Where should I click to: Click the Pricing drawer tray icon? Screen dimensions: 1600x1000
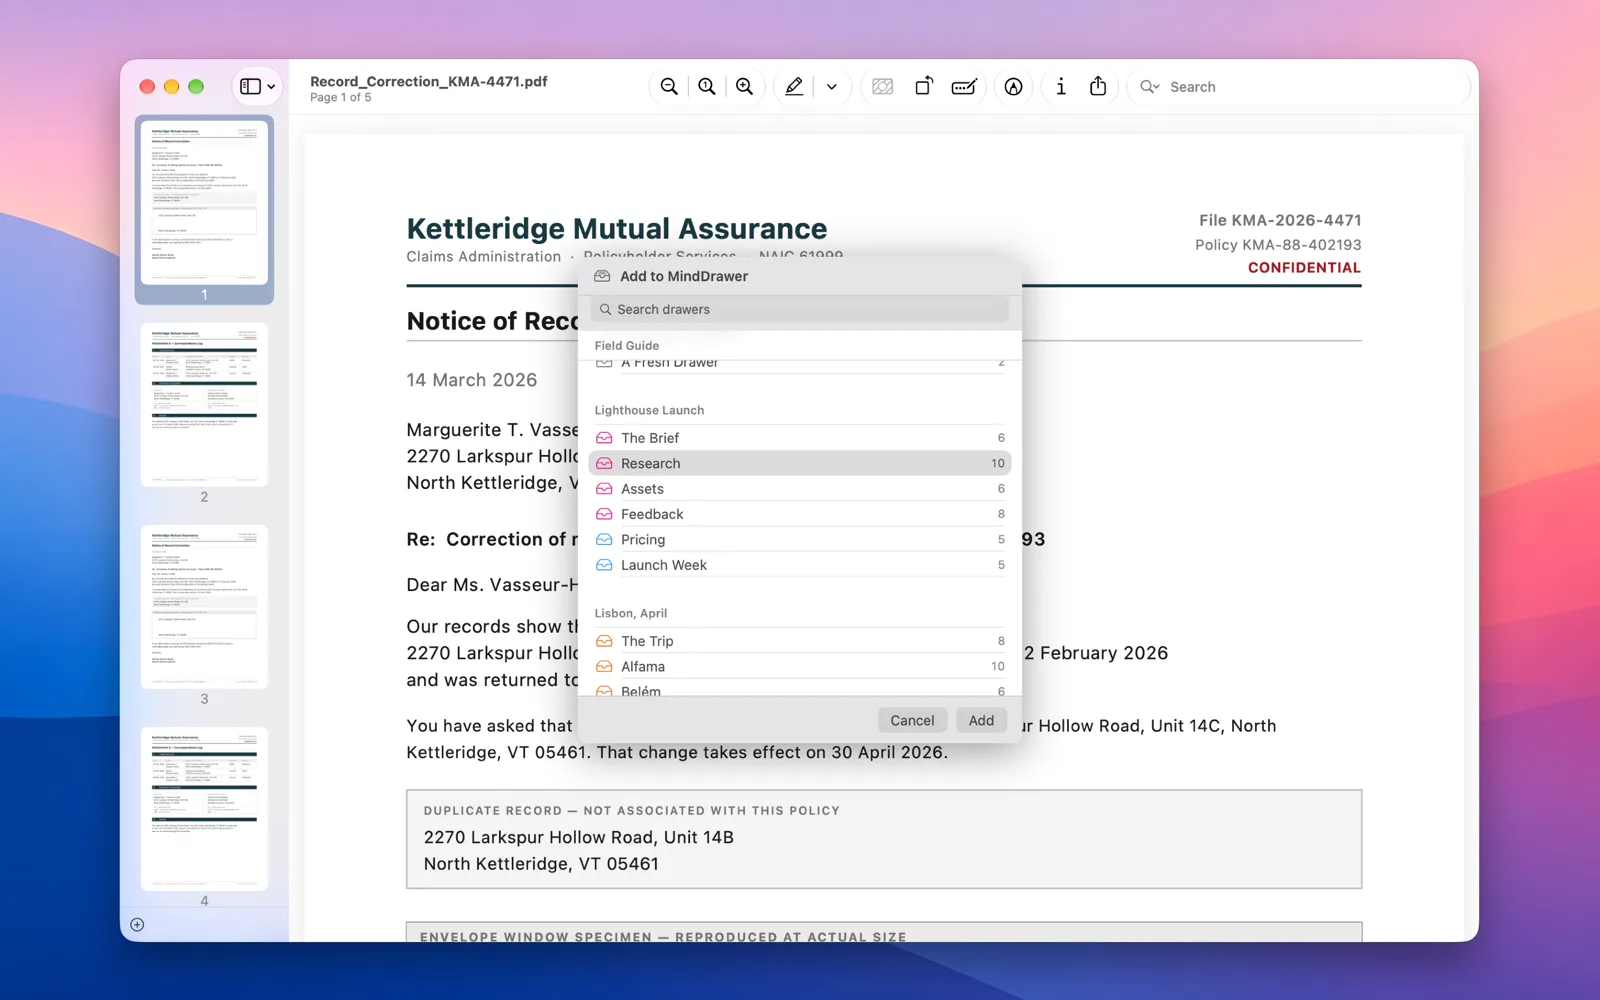[x=604, y=540]
